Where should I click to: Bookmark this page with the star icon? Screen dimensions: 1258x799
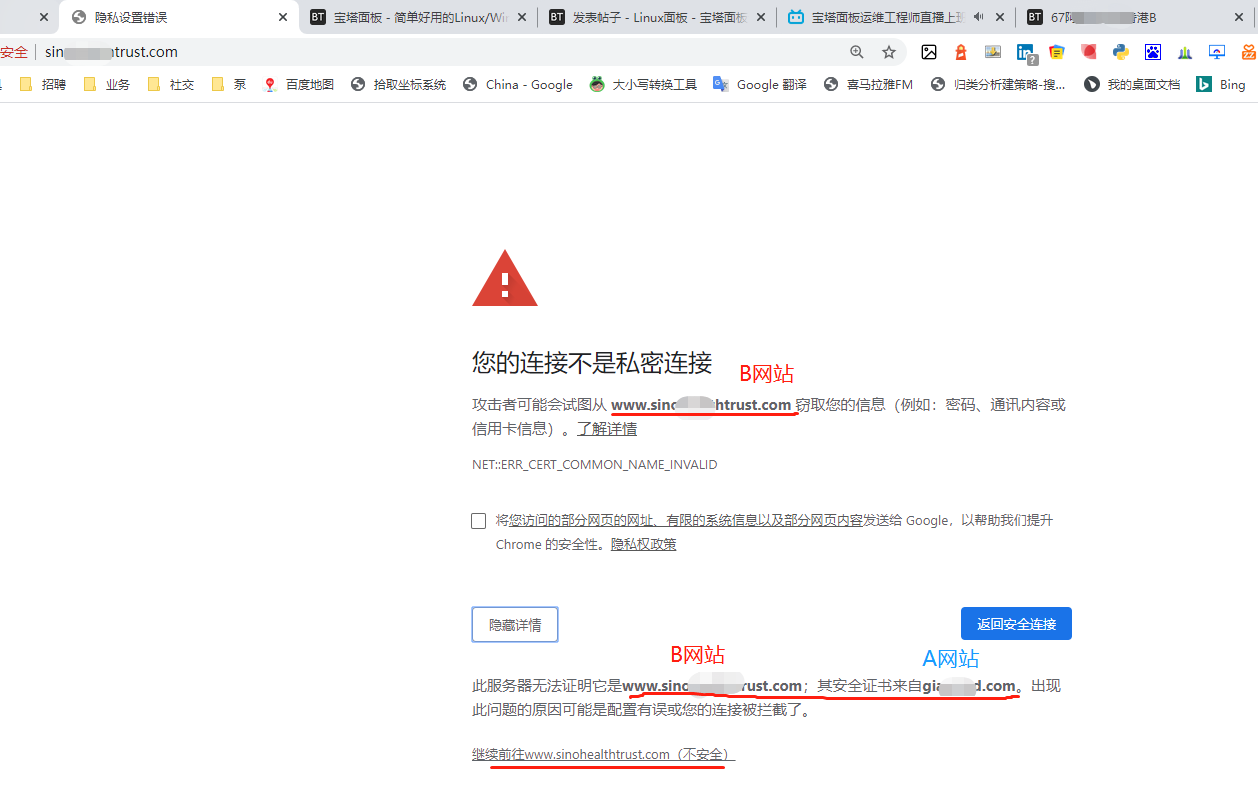coord(889,52)
